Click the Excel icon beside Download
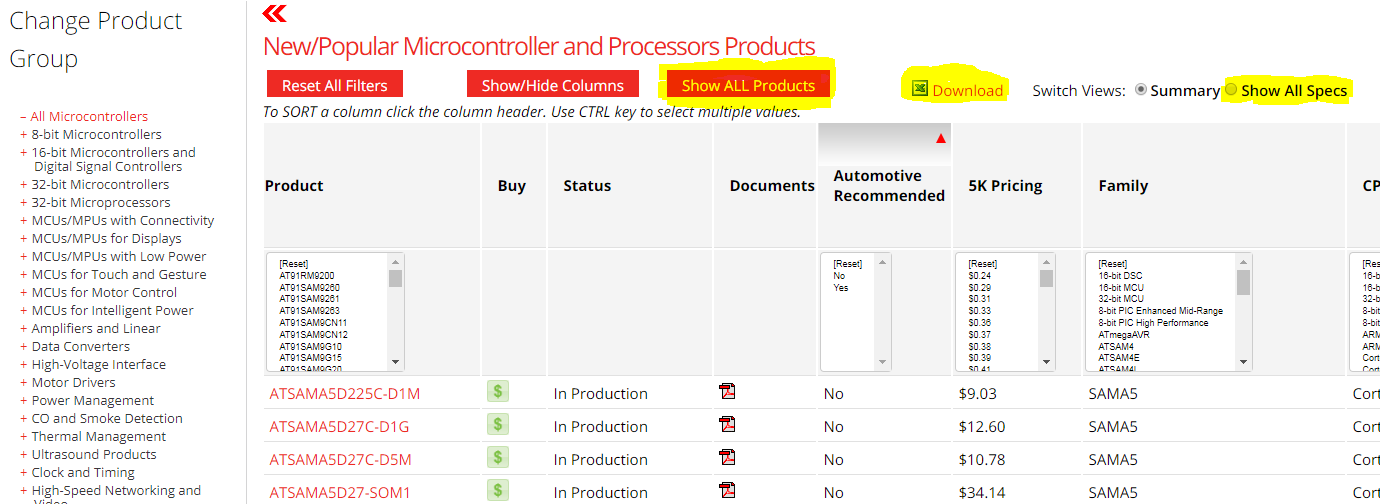This screenshot has width=1380, height=504. (920, 89)
